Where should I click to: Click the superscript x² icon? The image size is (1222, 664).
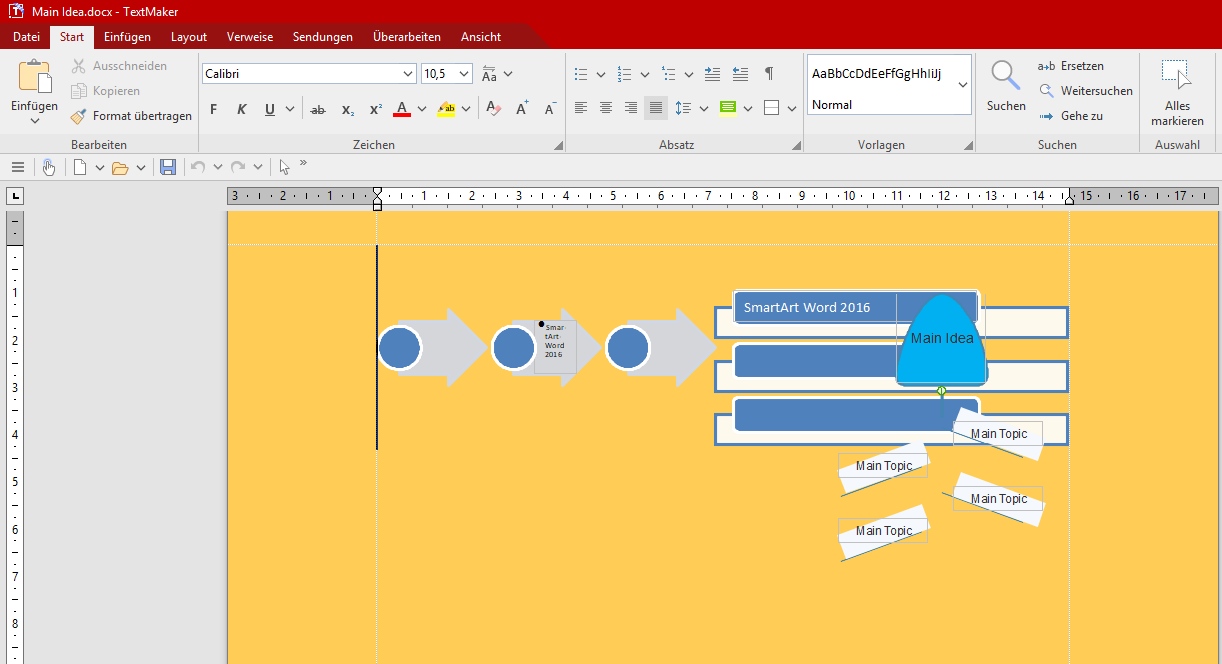pyautogui.click(x=376, y=109)
